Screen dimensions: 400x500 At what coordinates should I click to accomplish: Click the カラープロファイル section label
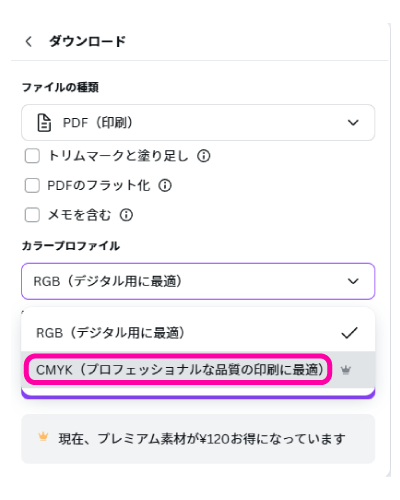(71, 246)
